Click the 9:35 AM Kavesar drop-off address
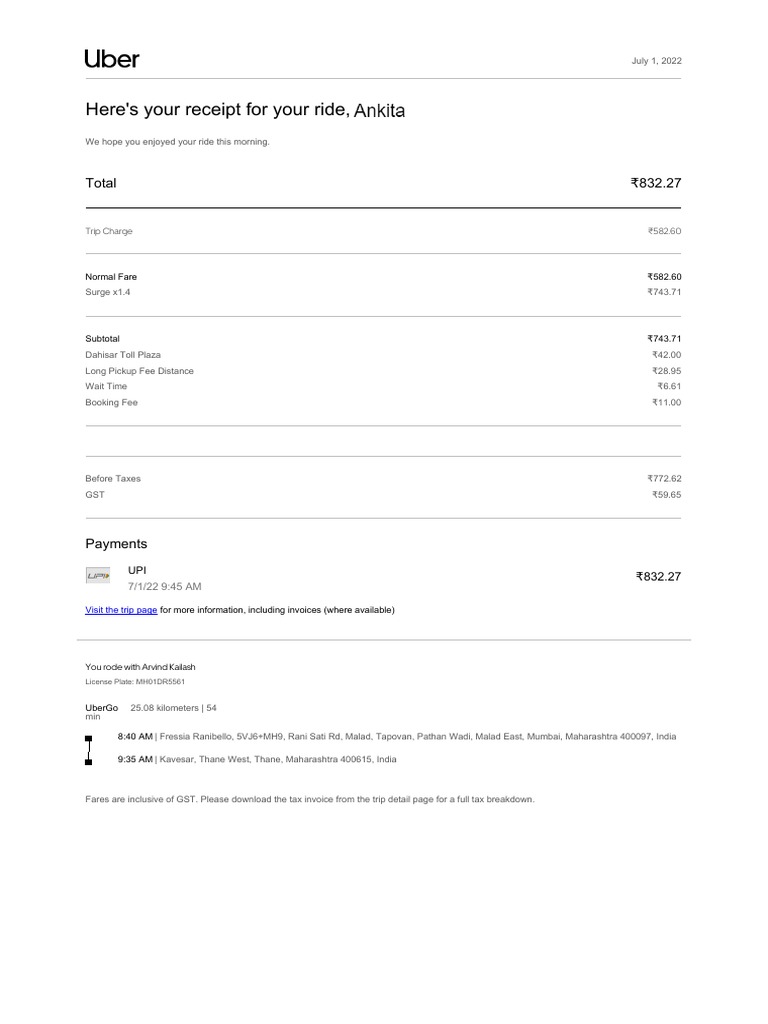Screen dimensions: 768x1024 click(x=257, y=759)
